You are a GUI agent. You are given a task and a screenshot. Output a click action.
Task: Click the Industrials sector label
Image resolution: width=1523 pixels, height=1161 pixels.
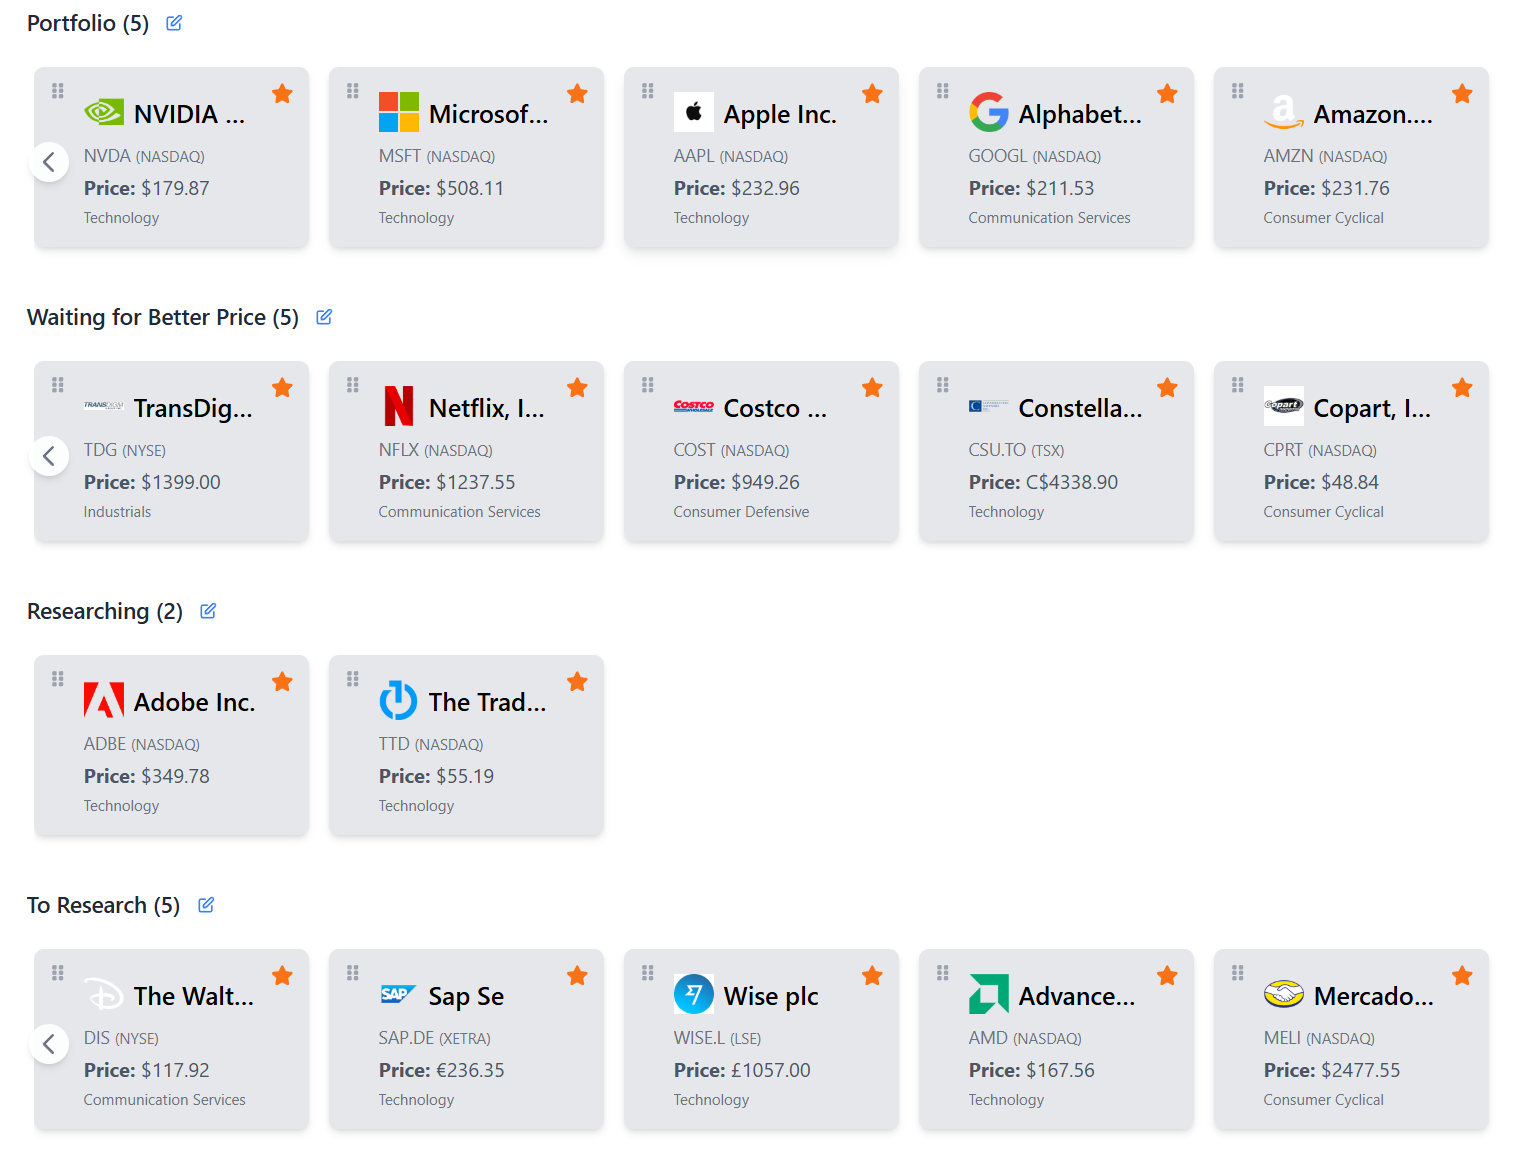118,512
